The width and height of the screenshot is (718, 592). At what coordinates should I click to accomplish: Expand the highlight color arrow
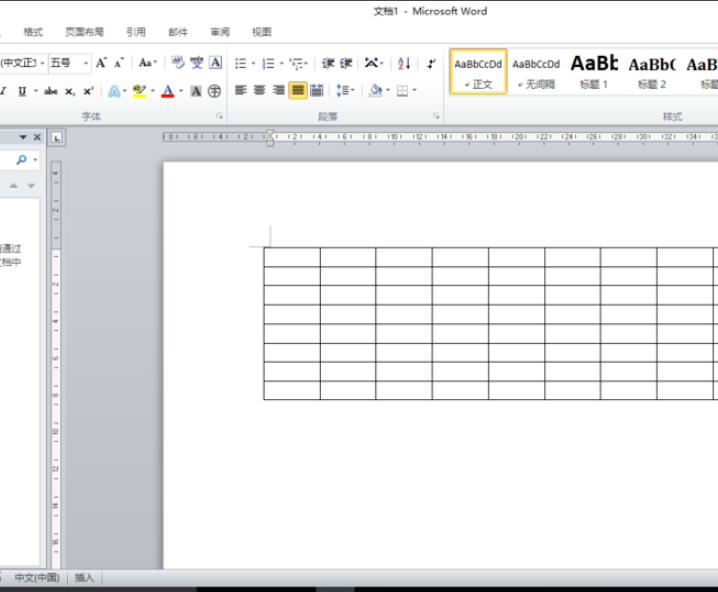(152, 91)
